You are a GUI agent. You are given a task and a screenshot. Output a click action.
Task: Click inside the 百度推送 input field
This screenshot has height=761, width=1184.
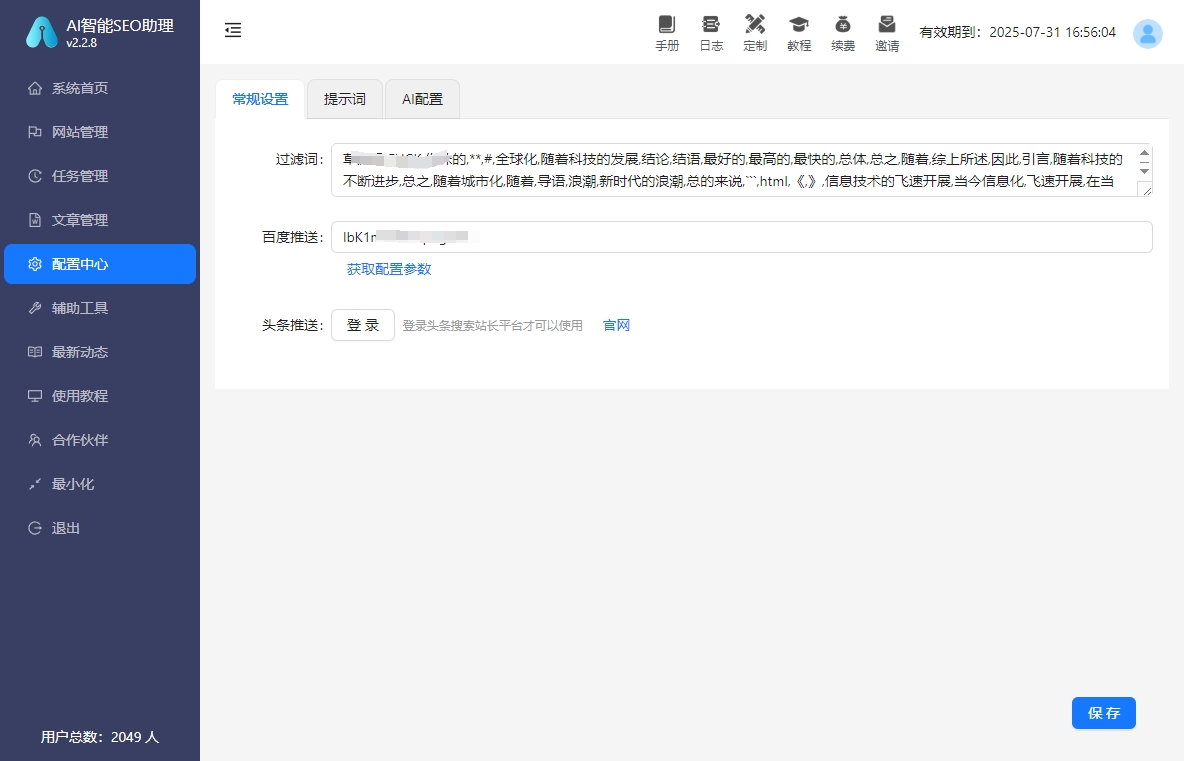[x=700, y=237]
